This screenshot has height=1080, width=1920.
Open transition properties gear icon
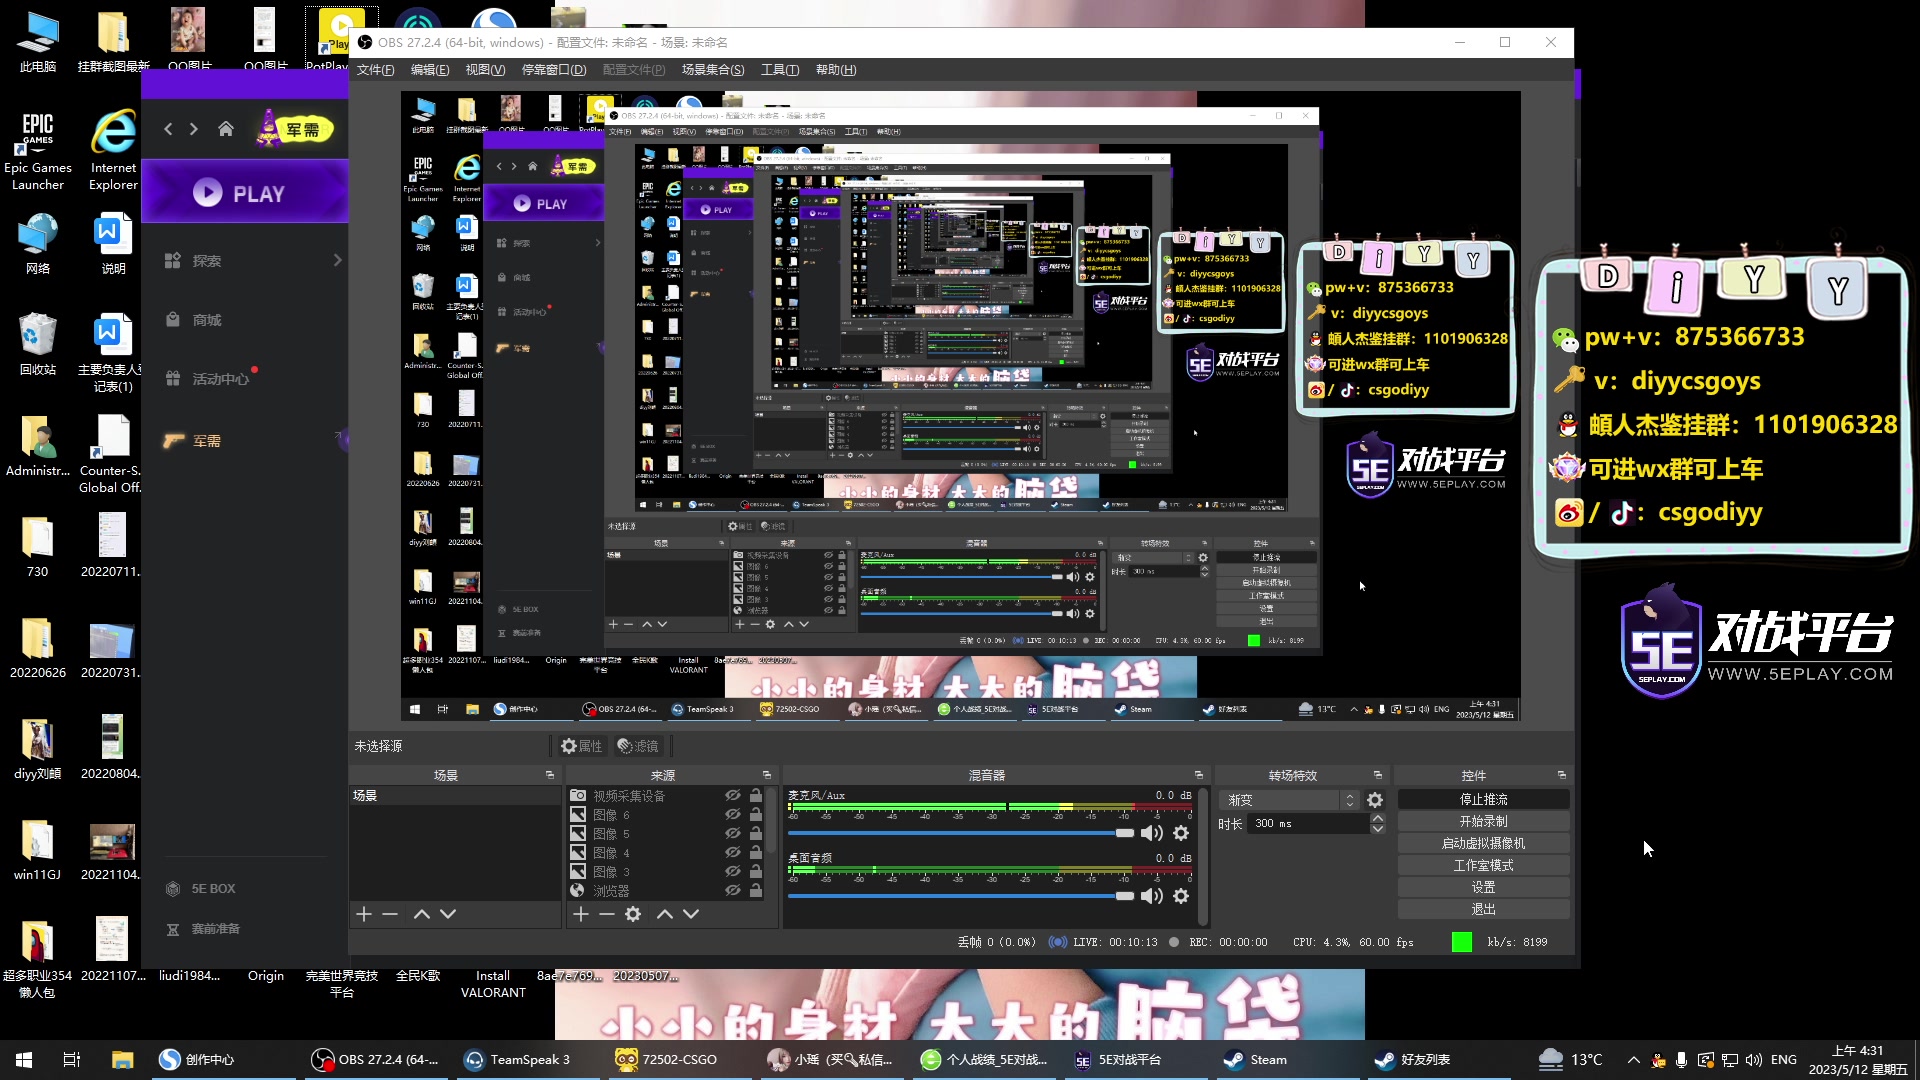point(1375,800)
